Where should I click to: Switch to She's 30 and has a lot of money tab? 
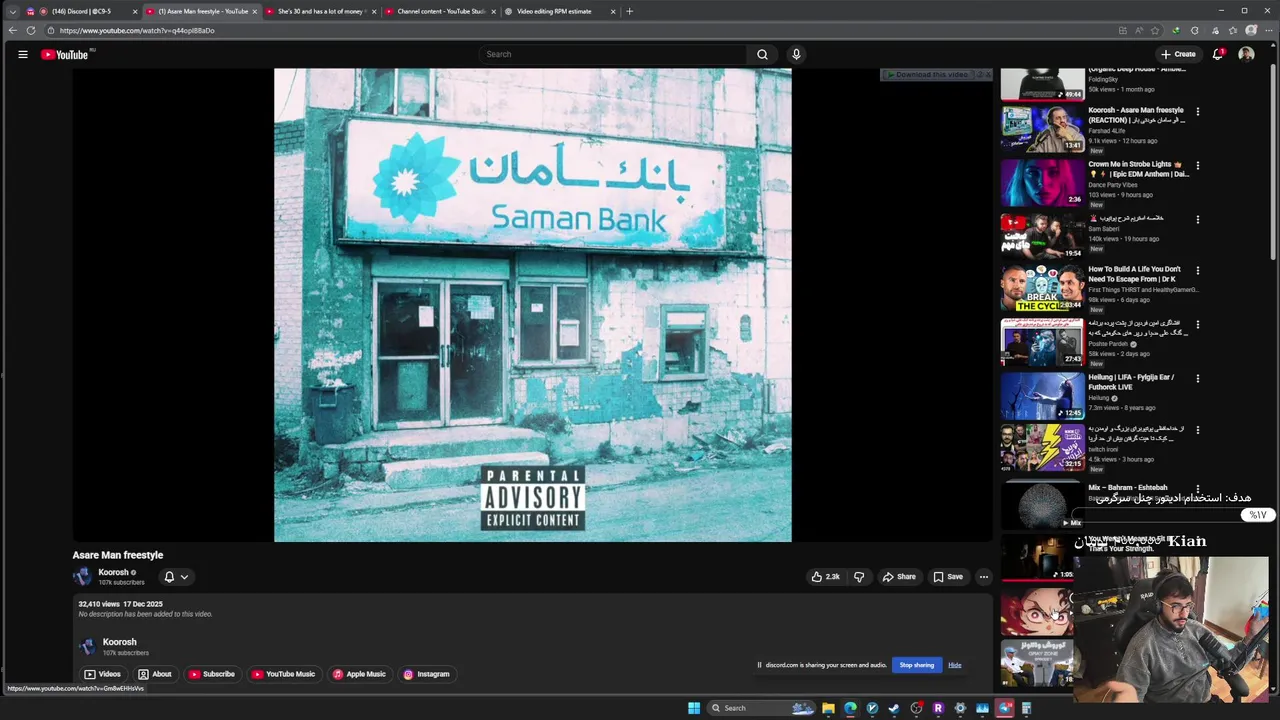point(319,11)
